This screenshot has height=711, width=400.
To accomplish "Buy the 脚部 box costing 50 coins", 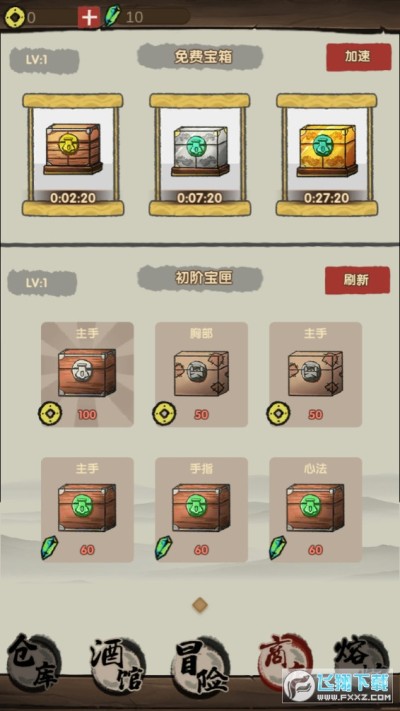I will pyautogui.click(x=201, y=375).
